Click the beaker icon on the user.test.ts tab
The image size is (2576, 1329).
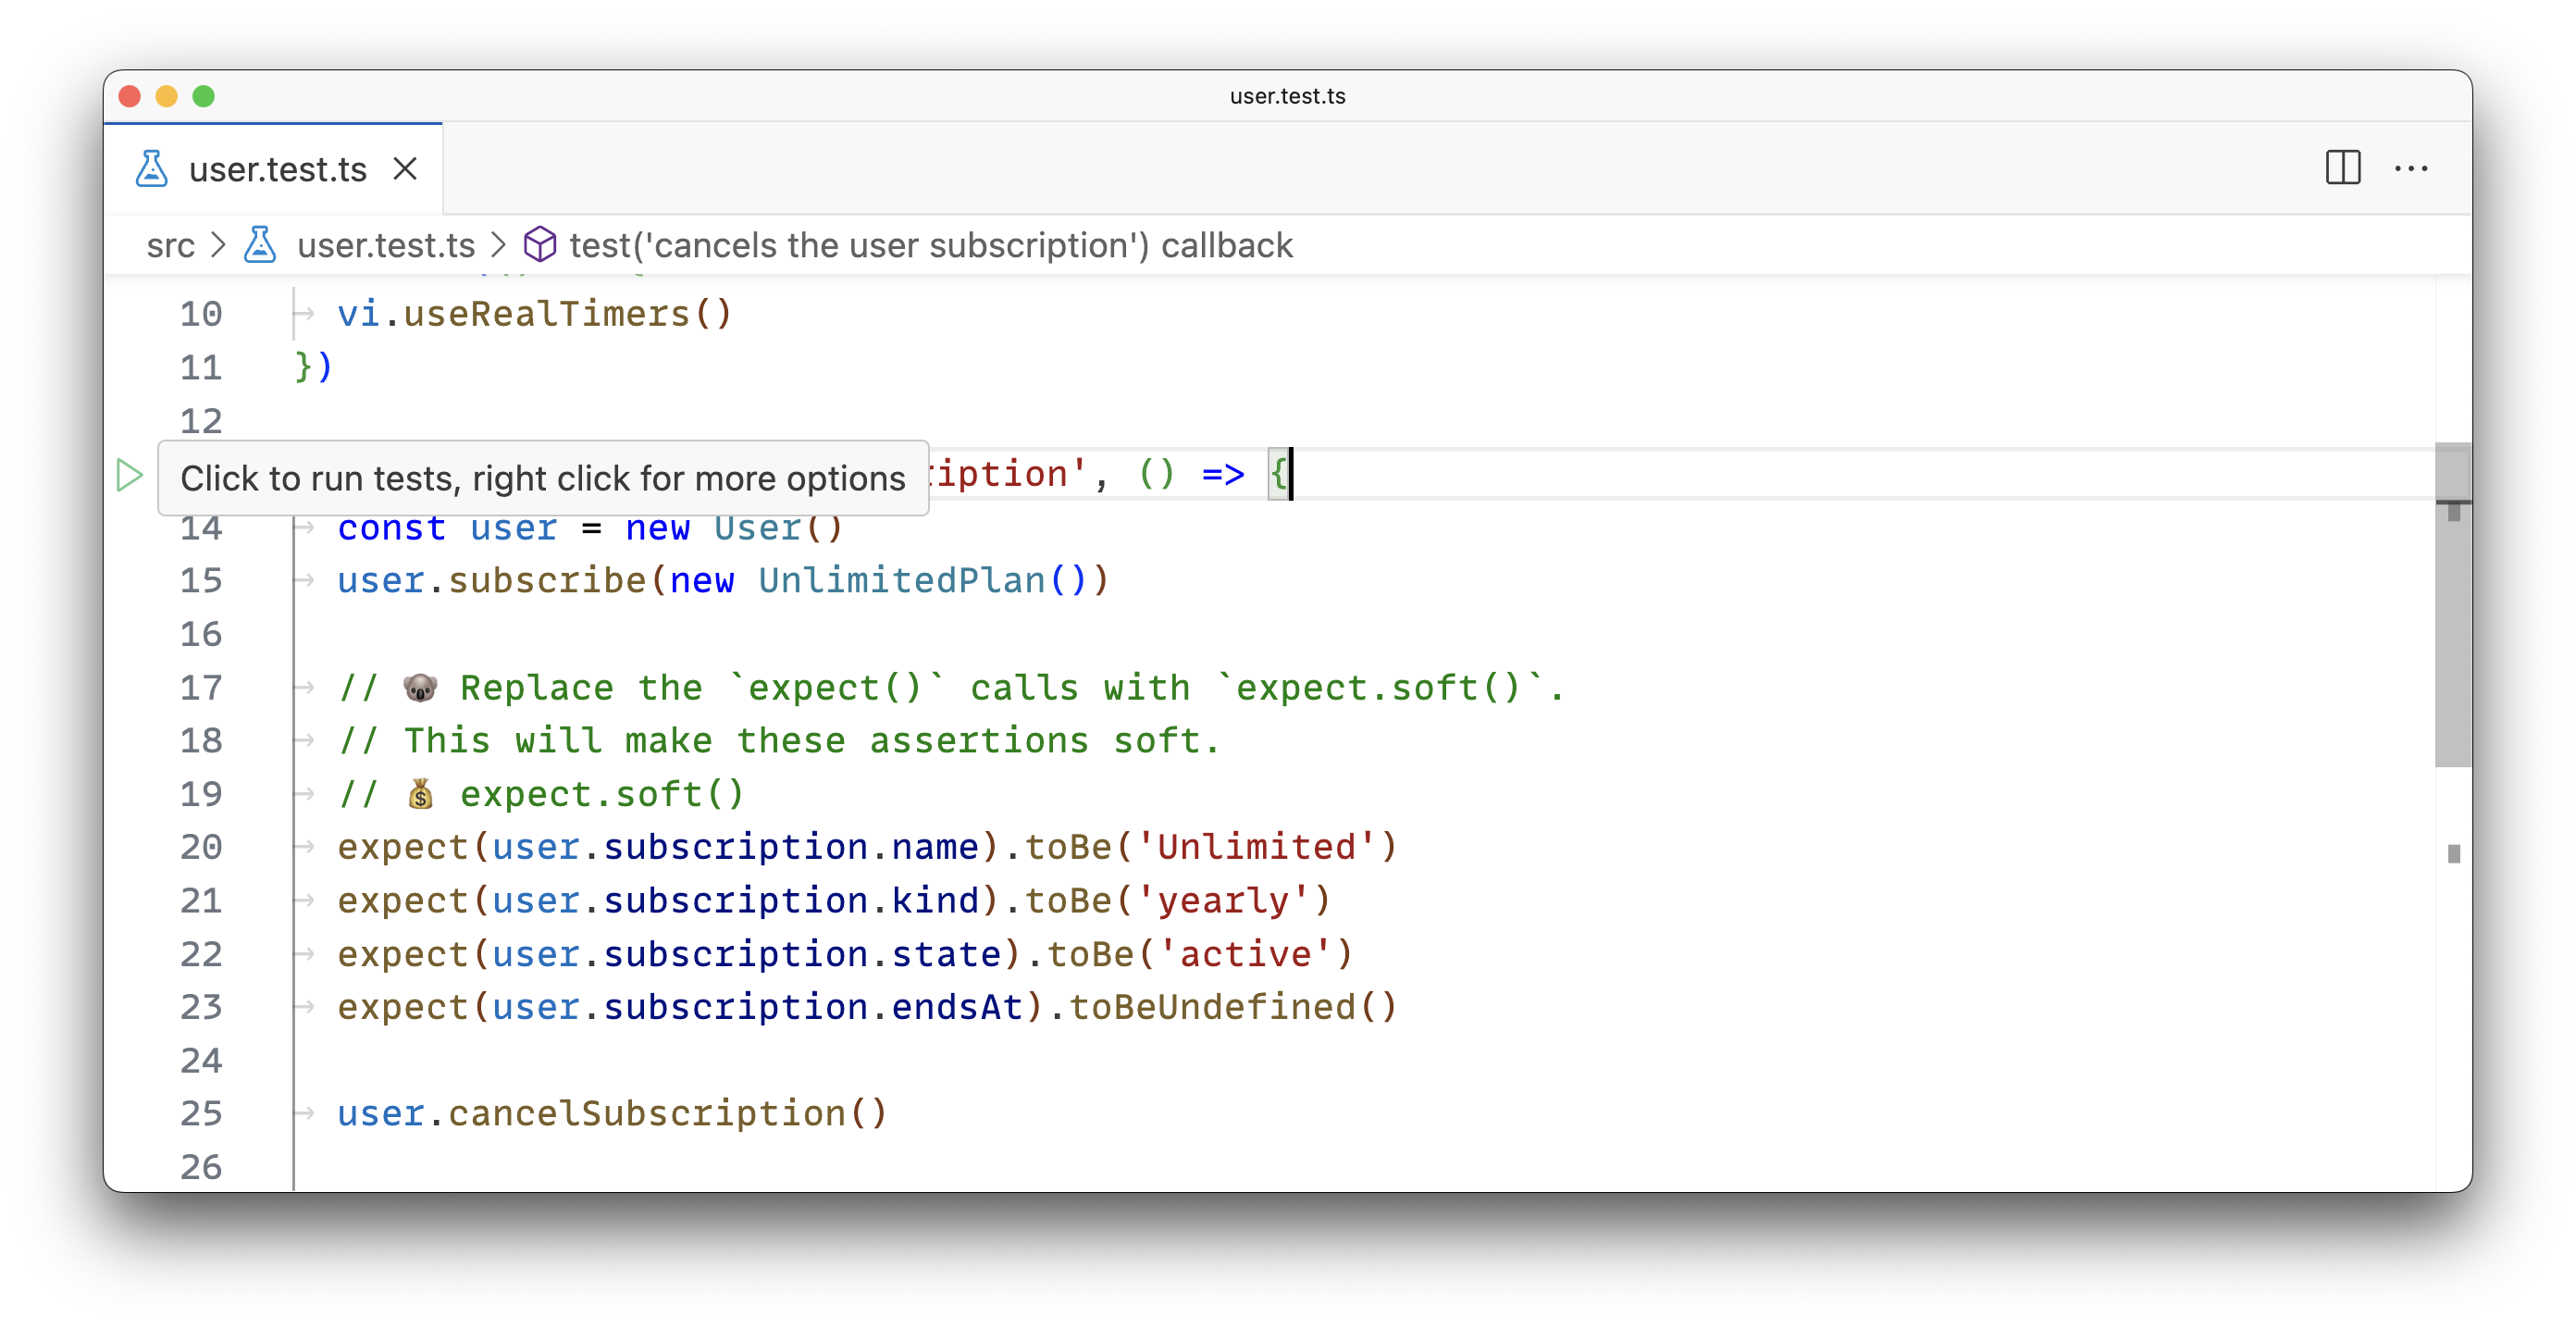click(x=151, y=169)
